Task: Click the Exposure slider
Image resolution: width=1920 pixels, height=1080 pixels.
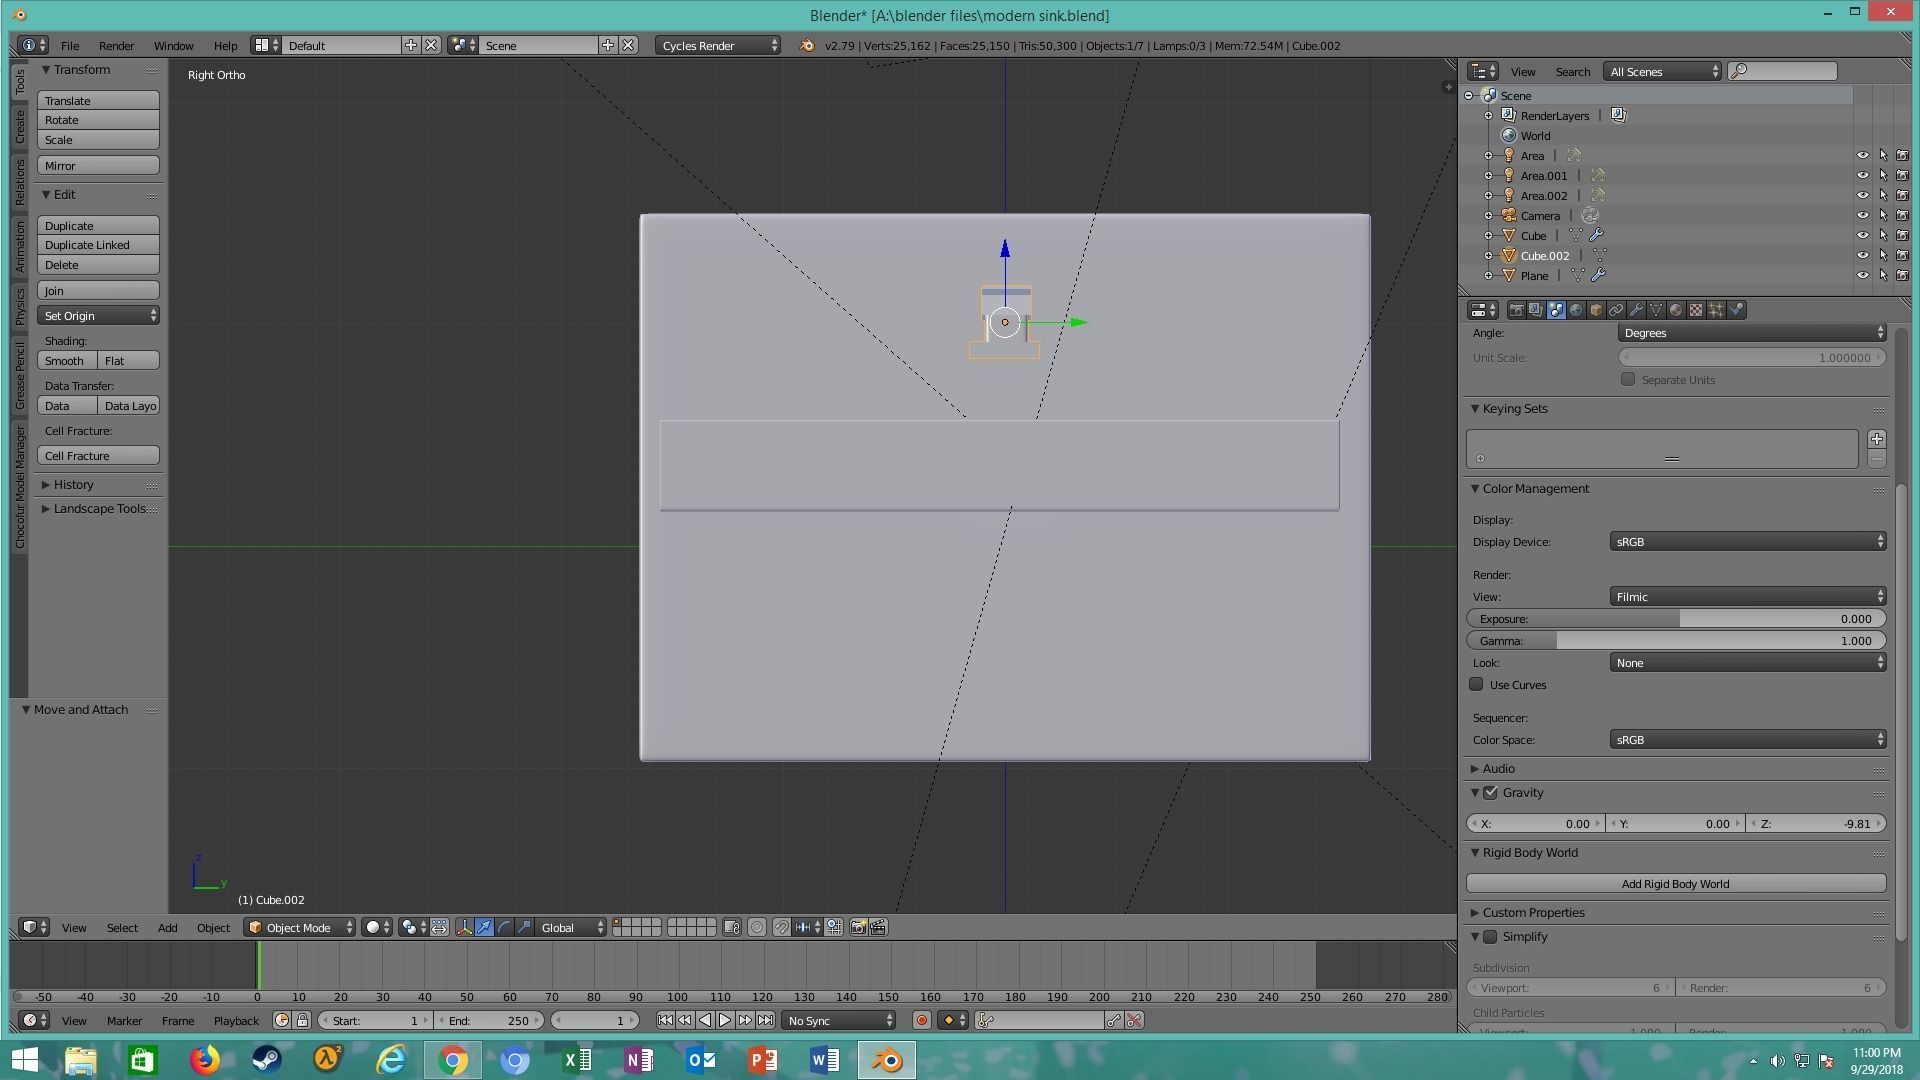Action: (x=1675, y=619)
